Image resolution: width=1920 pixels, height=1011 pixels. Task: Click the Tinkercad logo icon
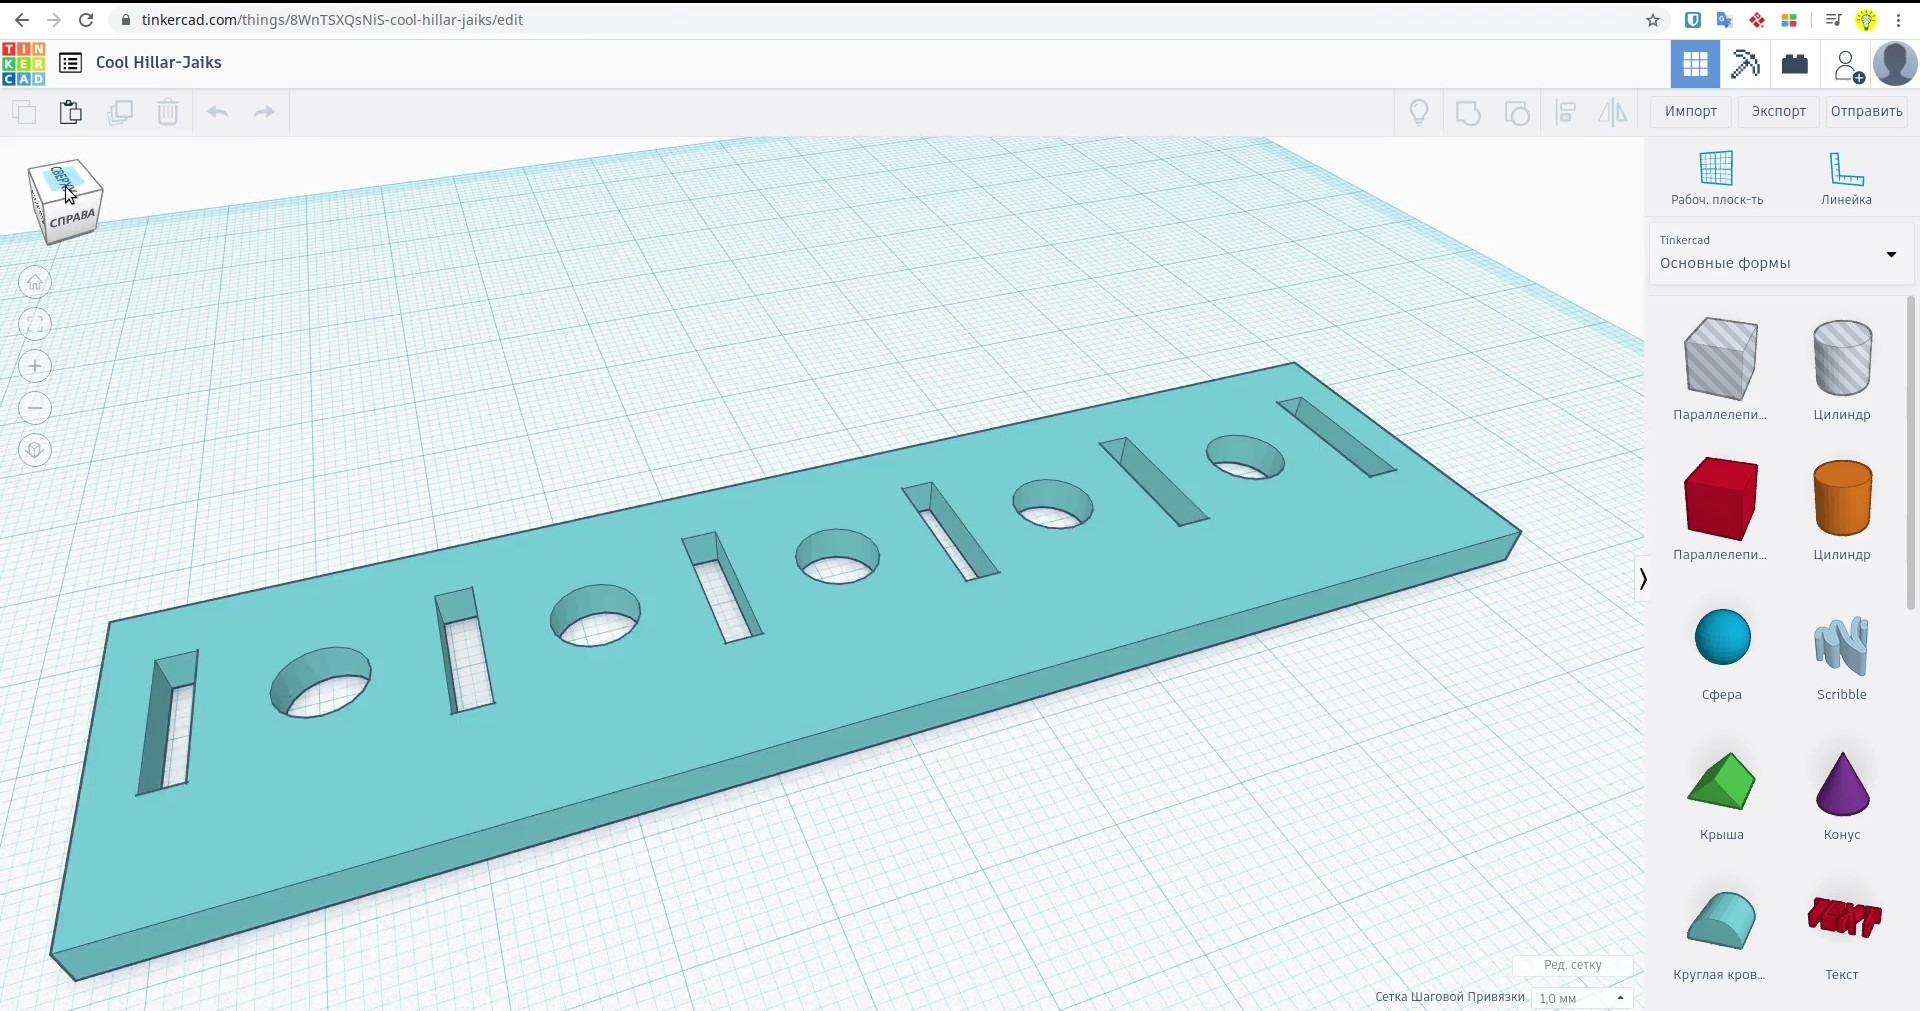[x=24, y=63]
